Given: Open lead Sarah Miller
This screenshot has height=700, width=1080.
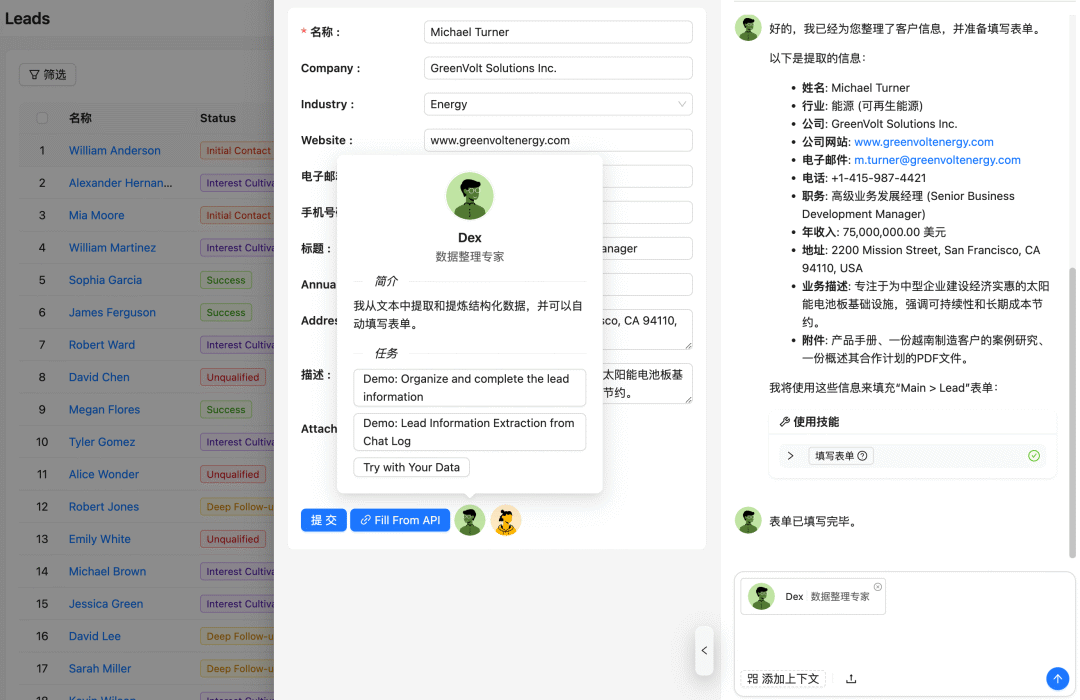Looking at the screenshot, I should (100, 668).
